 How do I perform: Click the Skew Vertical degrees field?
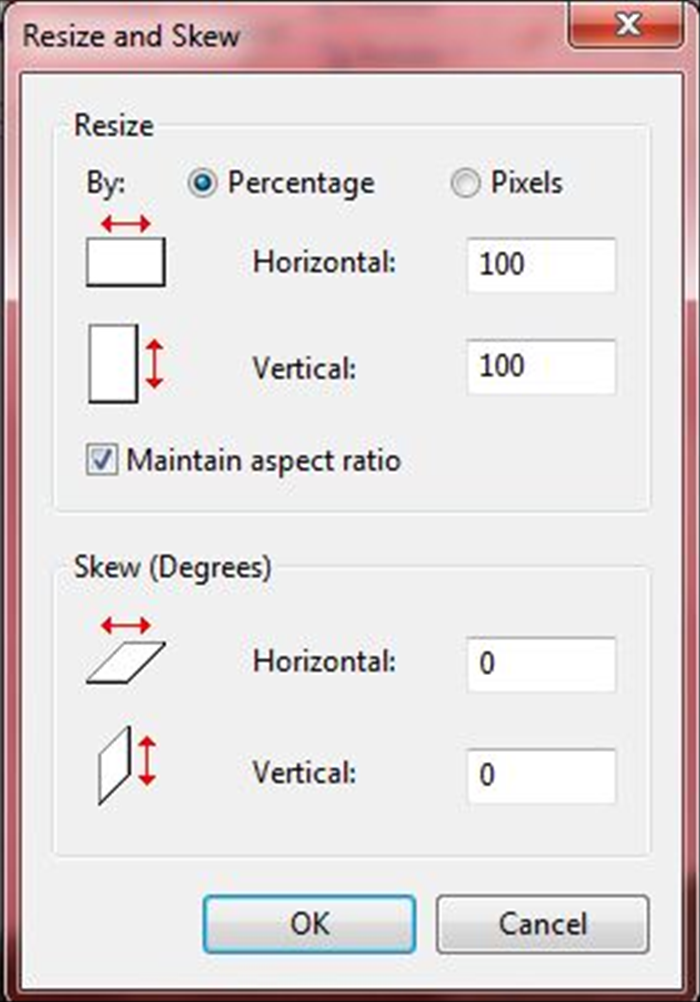541,776
